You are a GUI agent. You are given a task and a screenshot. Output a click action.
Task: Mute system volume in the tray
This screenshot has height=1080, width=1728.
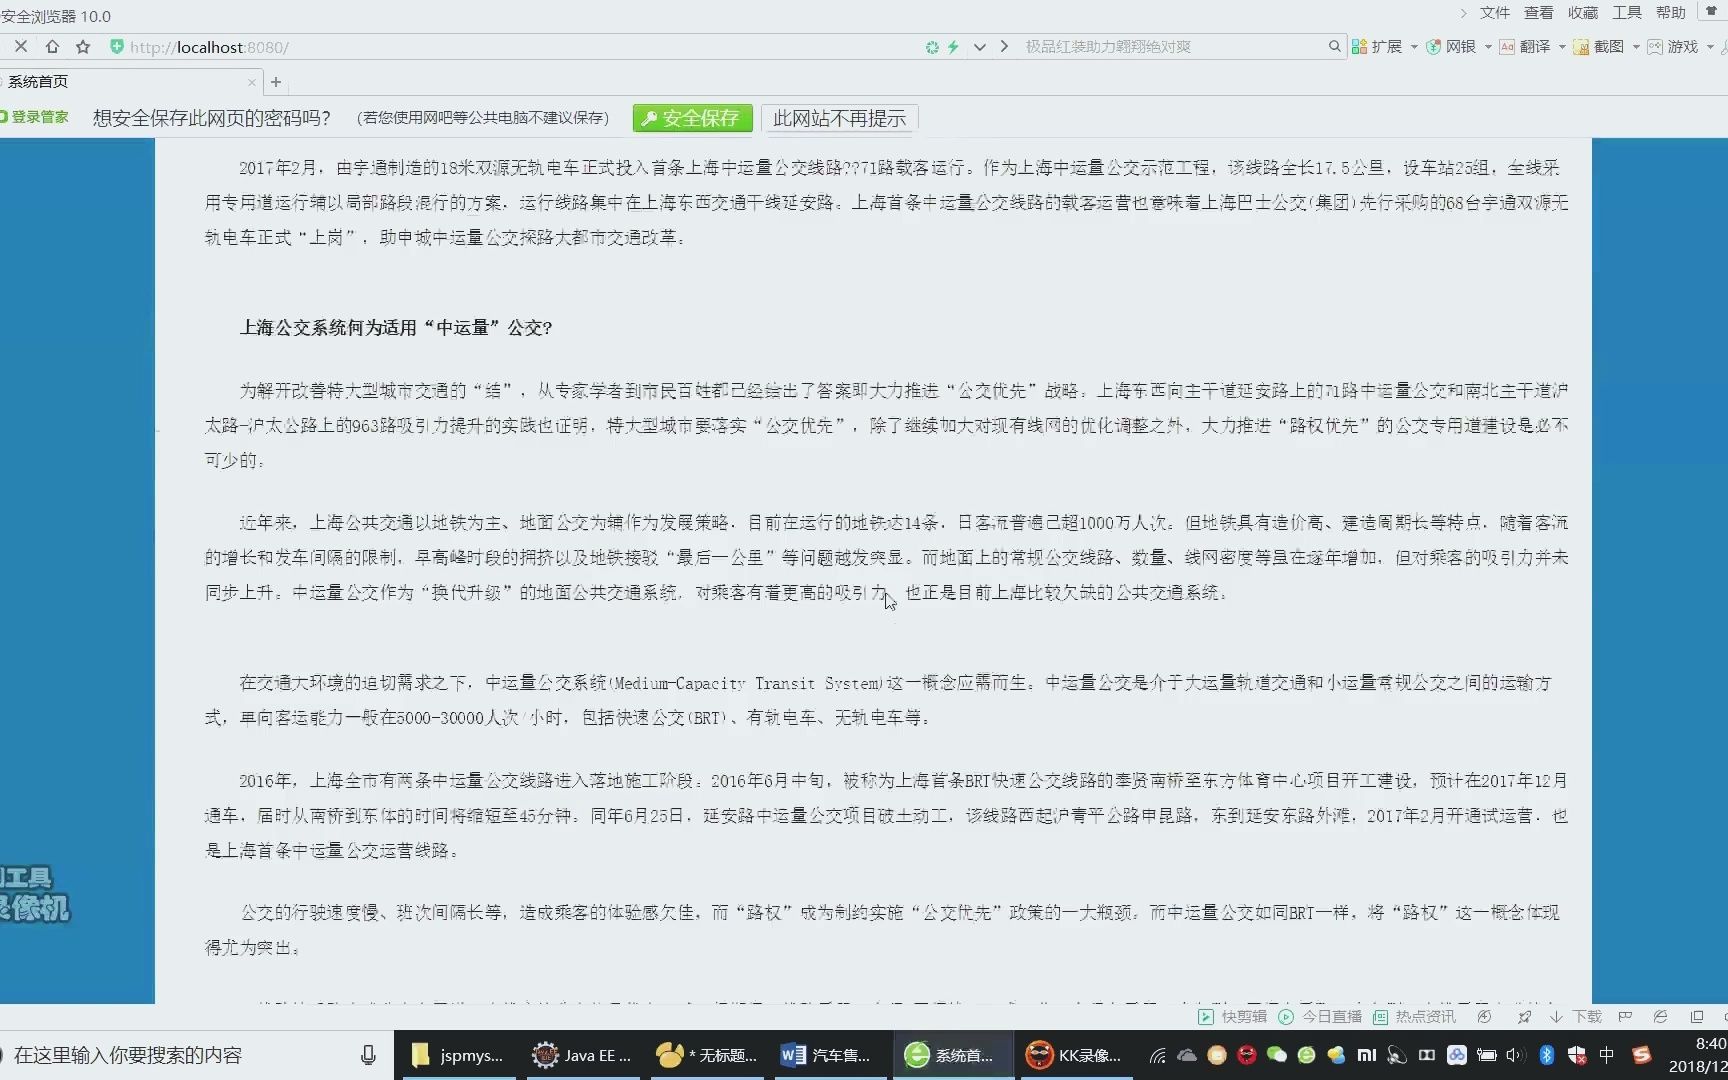click(1516, 1055)
